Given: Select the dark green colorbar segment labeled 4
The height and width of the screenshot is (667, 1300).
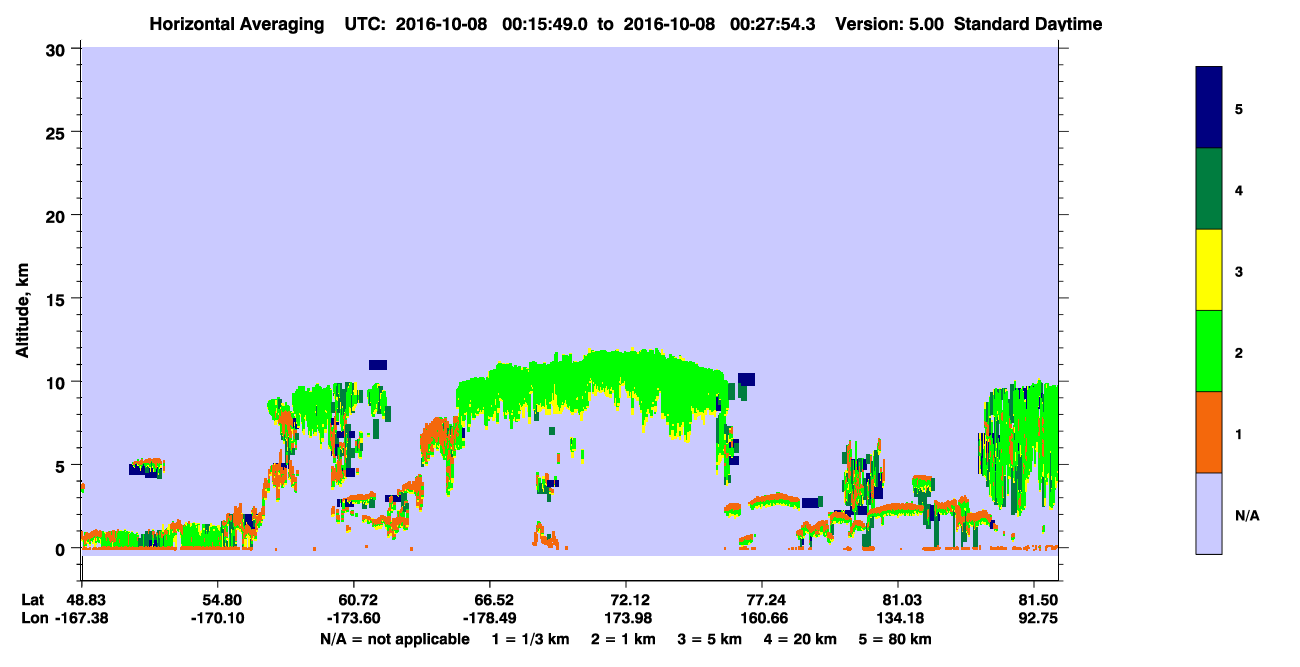Looking at the screenshot, I should coord(1209,189).
